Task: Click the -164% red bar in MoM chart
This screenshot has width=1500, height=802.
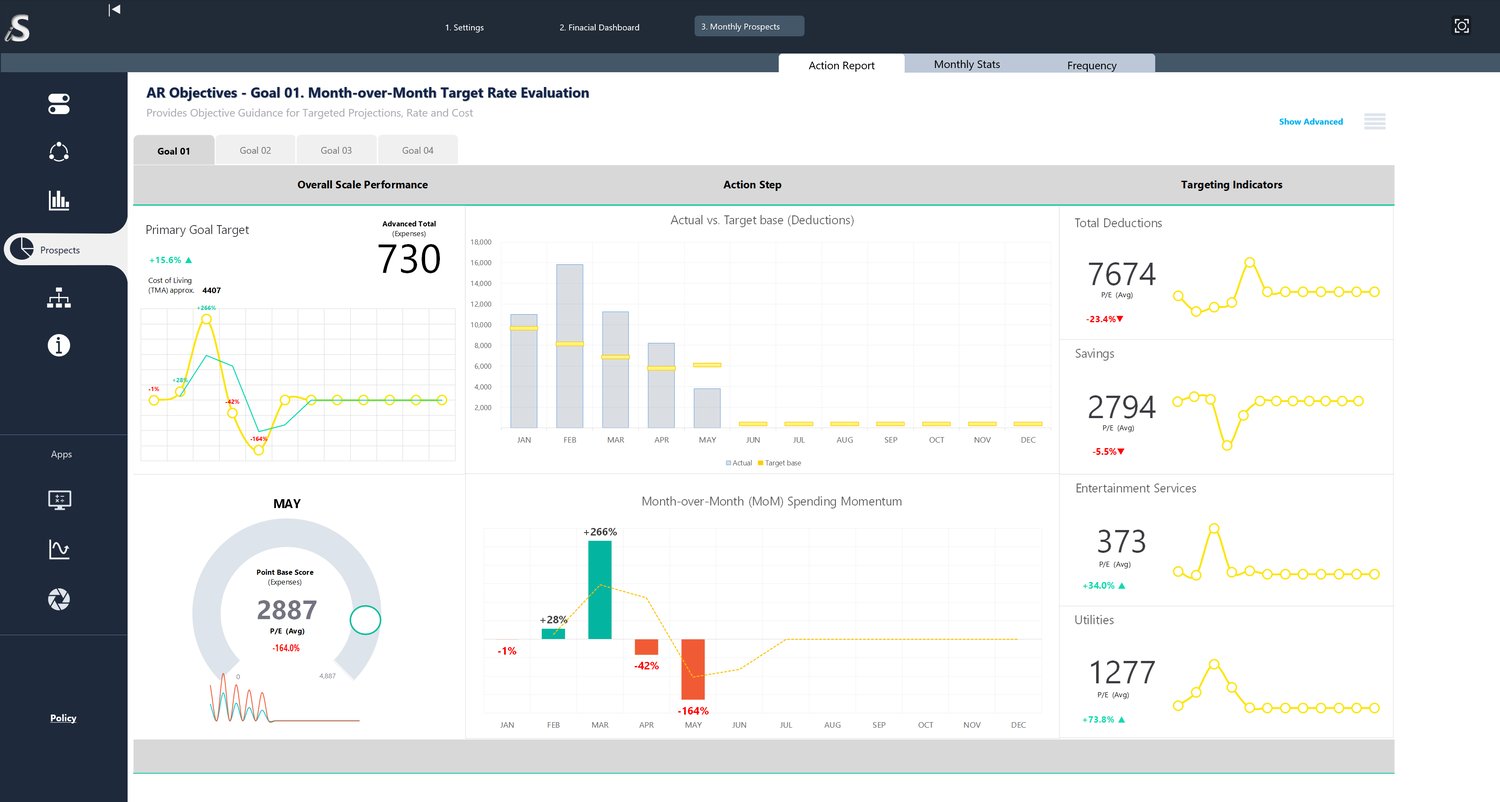Action: coord(694,670)
